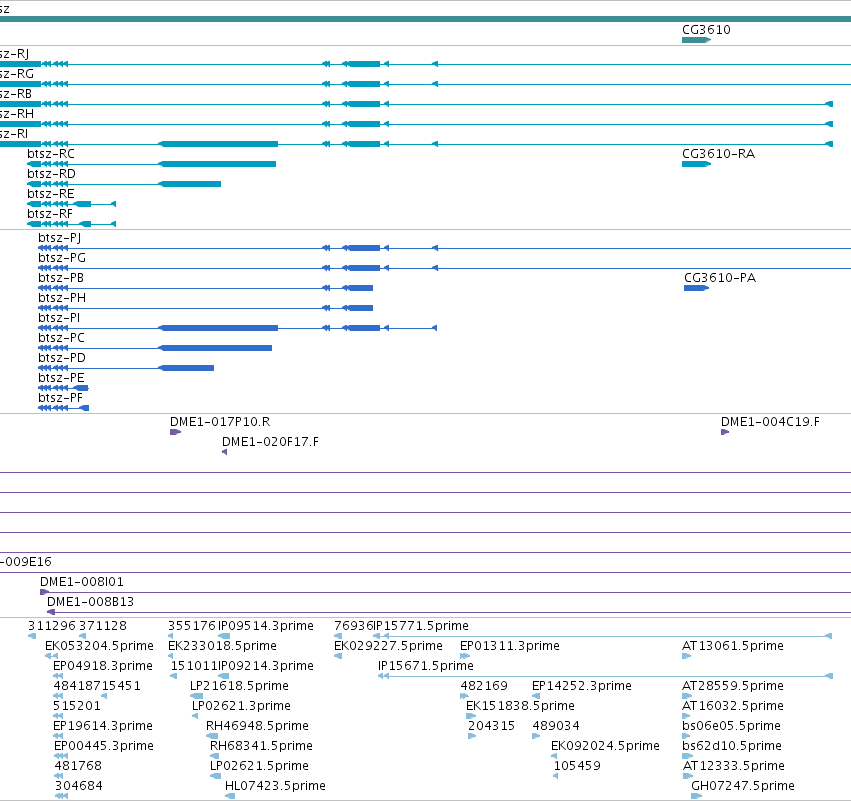This screenshot has width=851, height=801.
Task: Select BAC end DME1-020F17.F label
Action: click(270, 442)
